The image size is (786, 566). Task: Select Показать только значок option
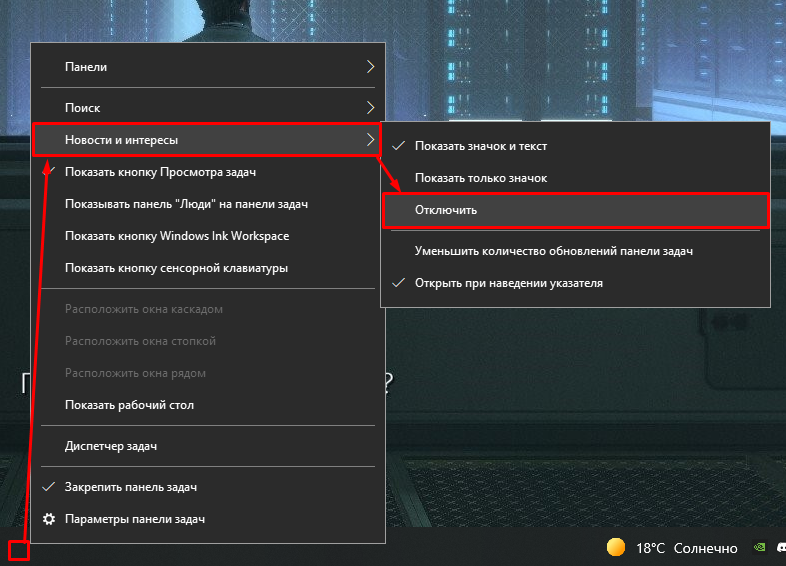[x=575, y=178]
